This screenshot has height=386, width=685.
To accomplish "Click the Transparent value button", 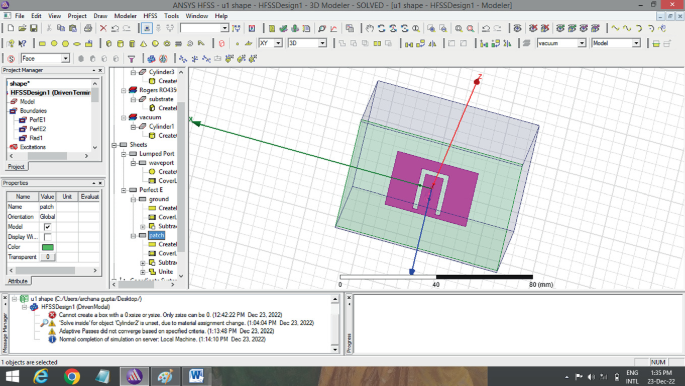I will pos(47,257).
